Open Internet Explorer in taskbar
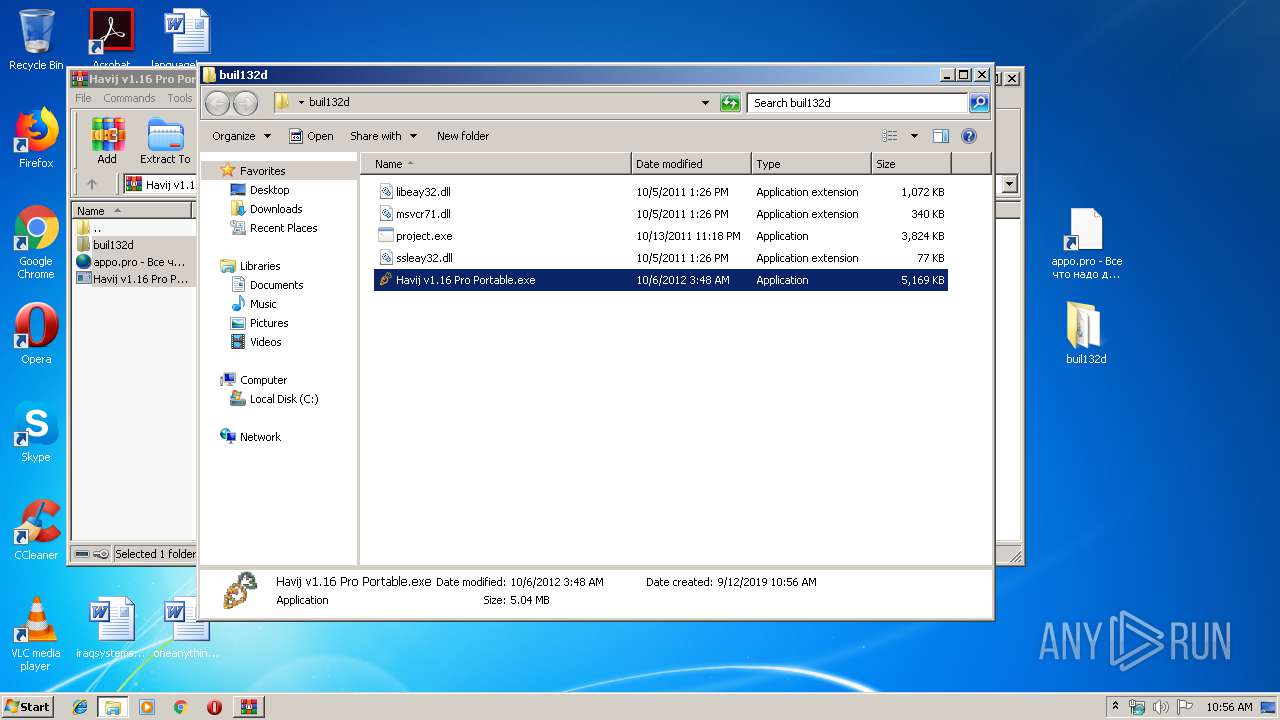 tap(80, 707)
